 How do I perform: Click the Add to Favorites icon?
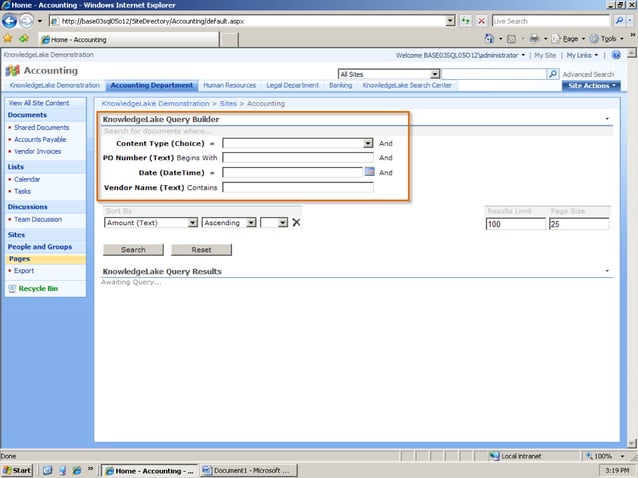[24, 39]
